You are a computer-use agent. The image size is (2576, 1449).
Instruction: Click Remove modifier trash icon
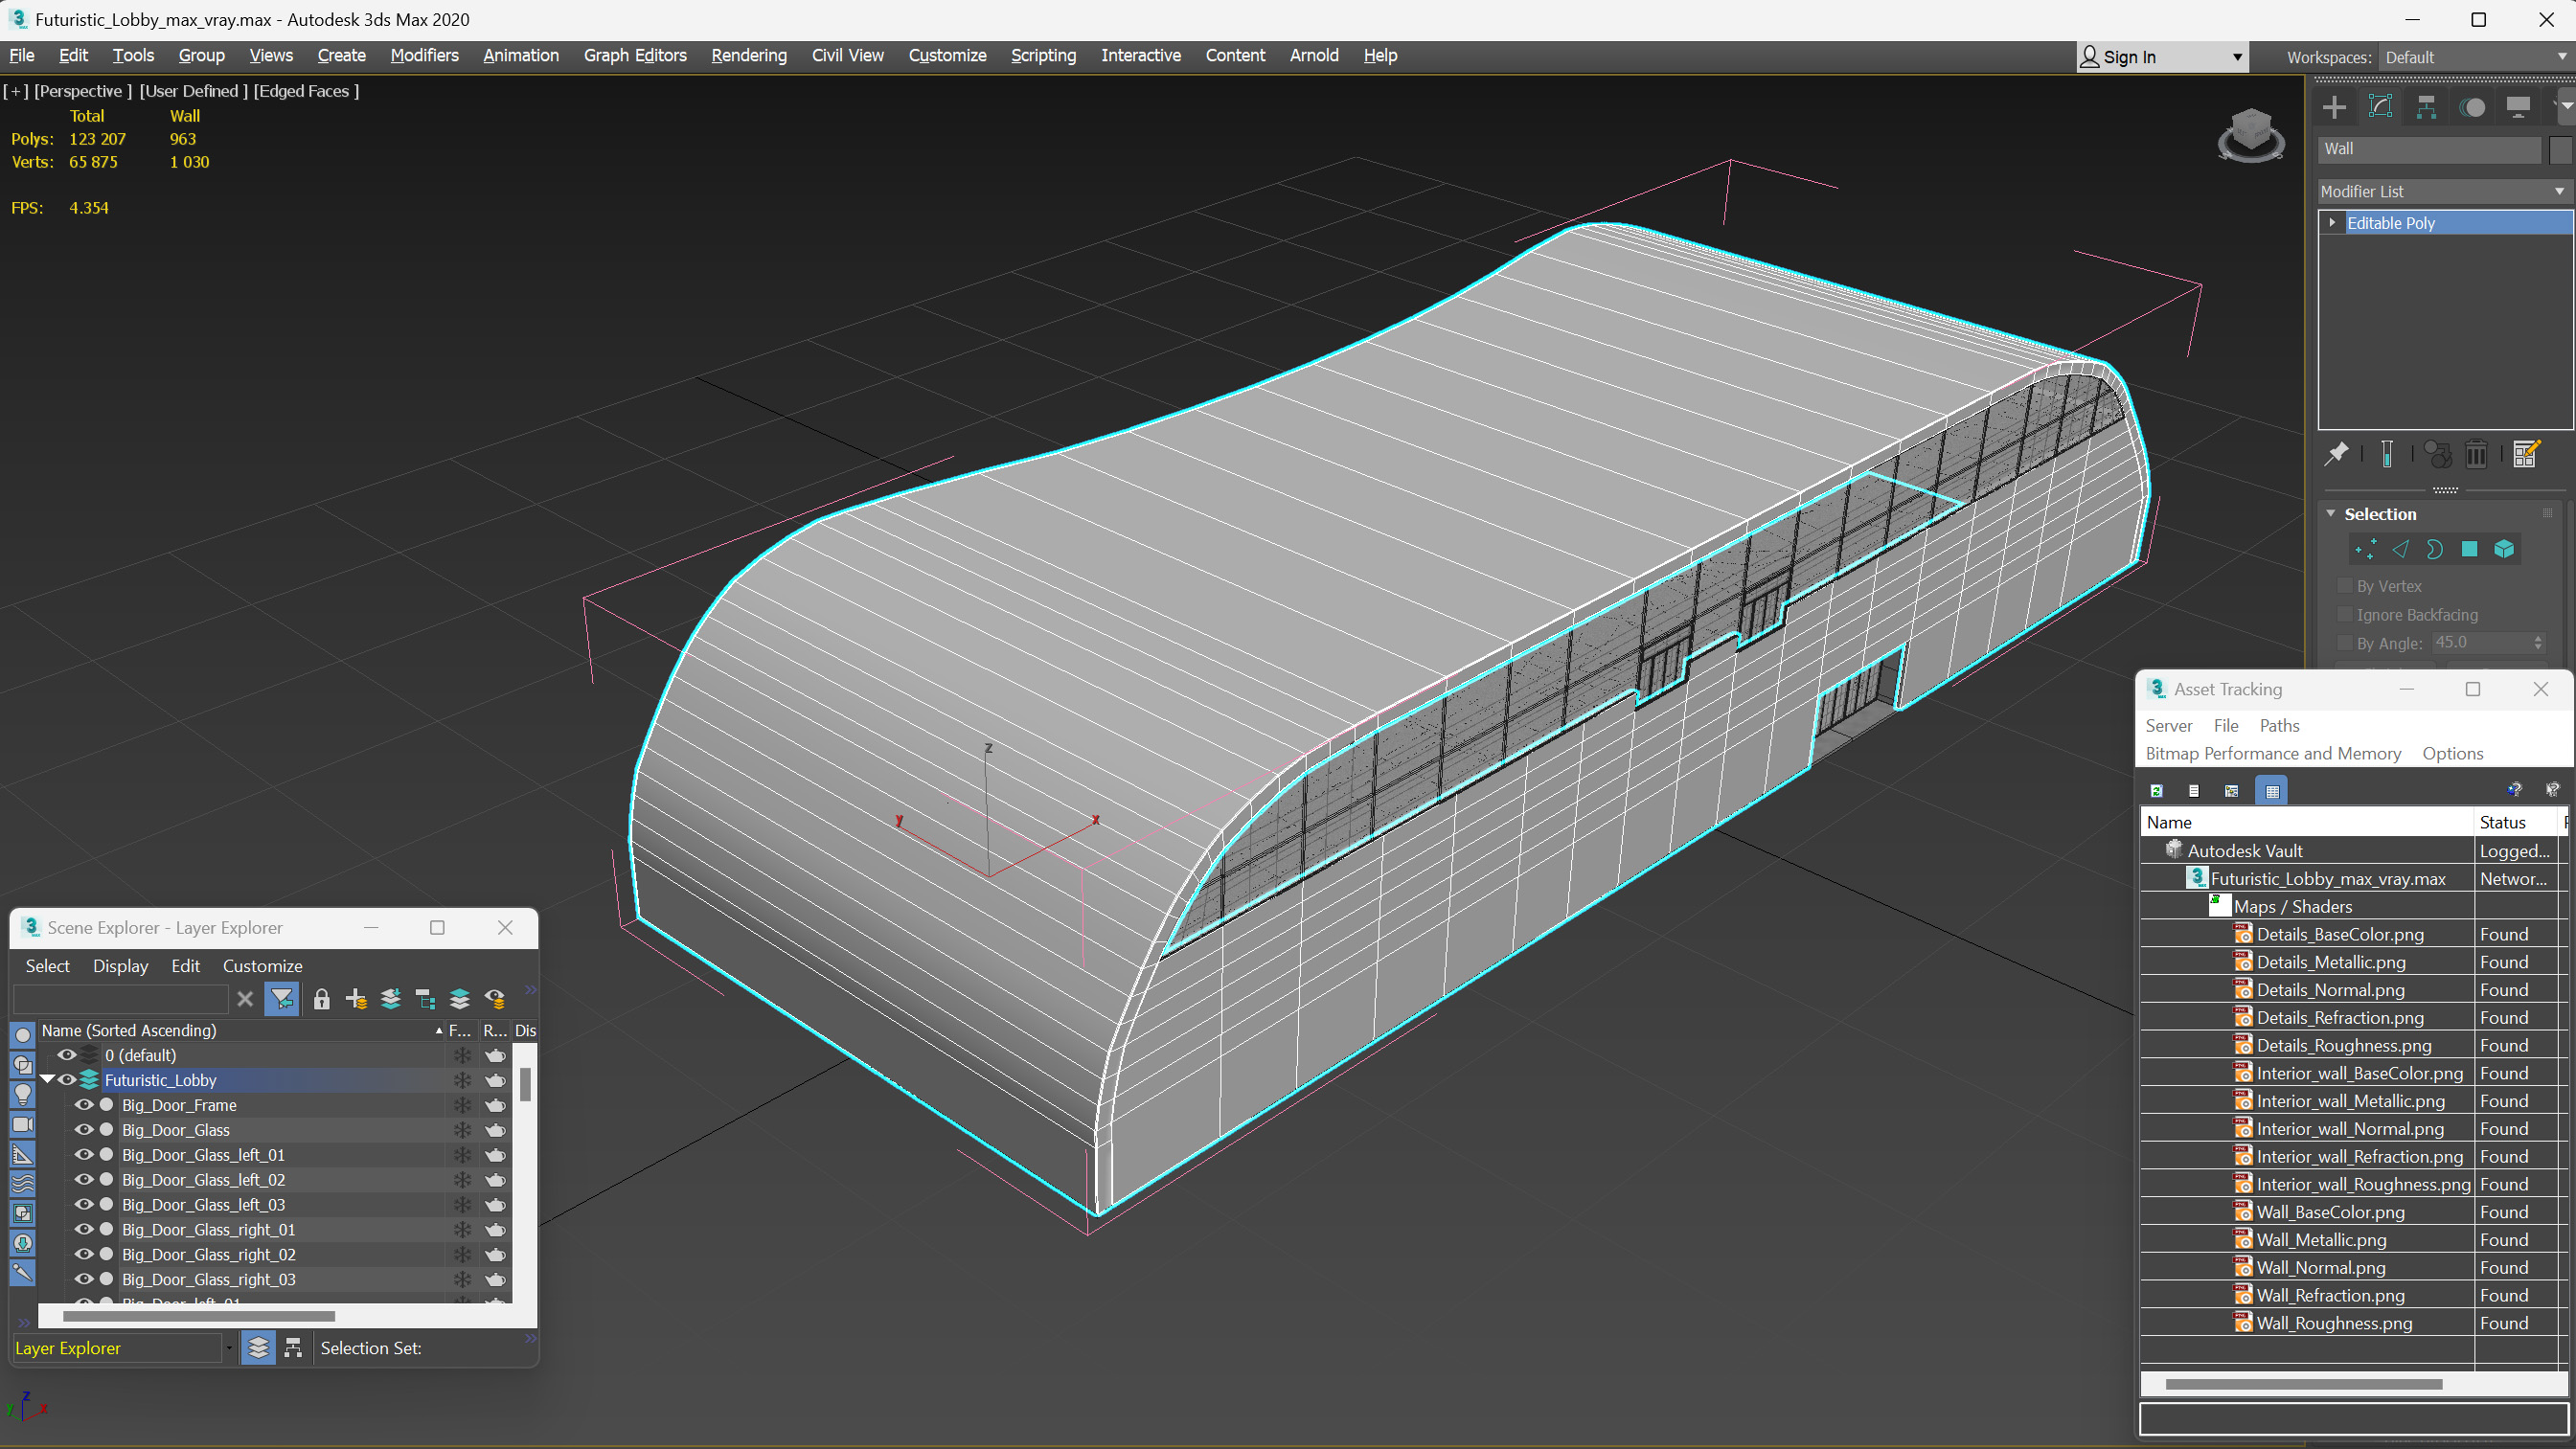[2476, 455]
